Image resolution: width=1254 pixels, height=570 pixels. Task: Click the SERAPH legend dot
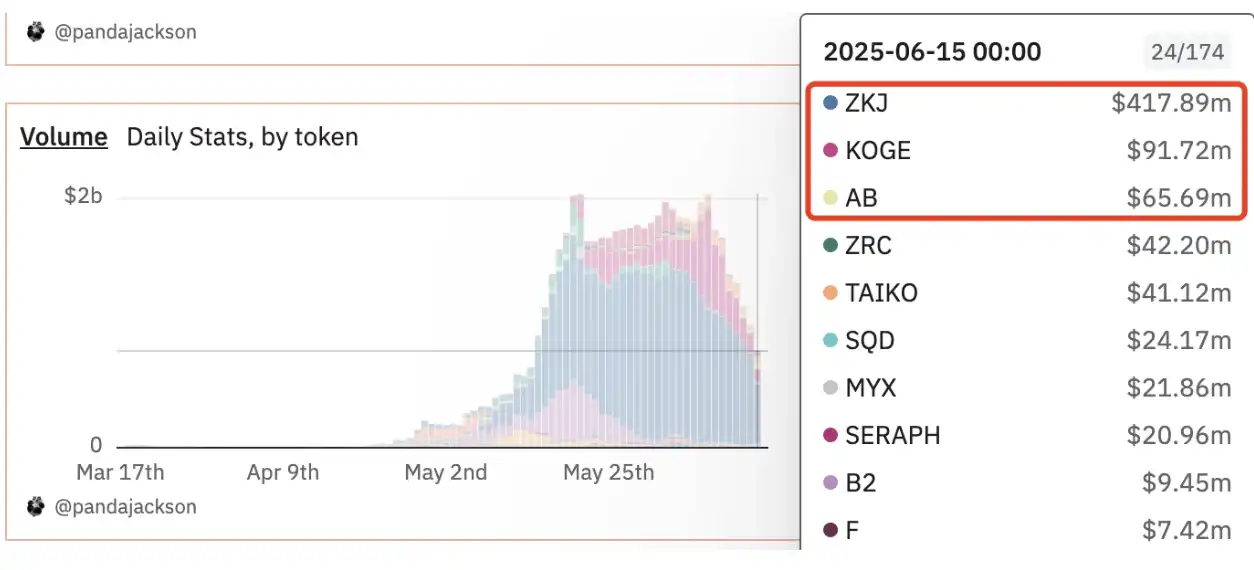click(x=830, y=436)
